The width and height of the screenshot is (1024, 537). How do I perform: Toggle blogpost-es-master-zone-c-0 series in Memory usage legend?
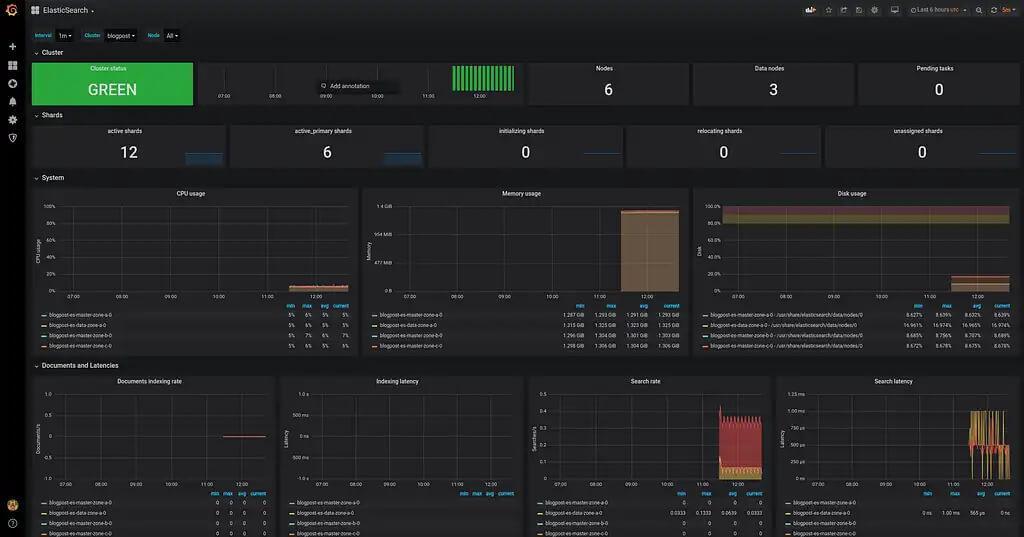coord(411,346)
